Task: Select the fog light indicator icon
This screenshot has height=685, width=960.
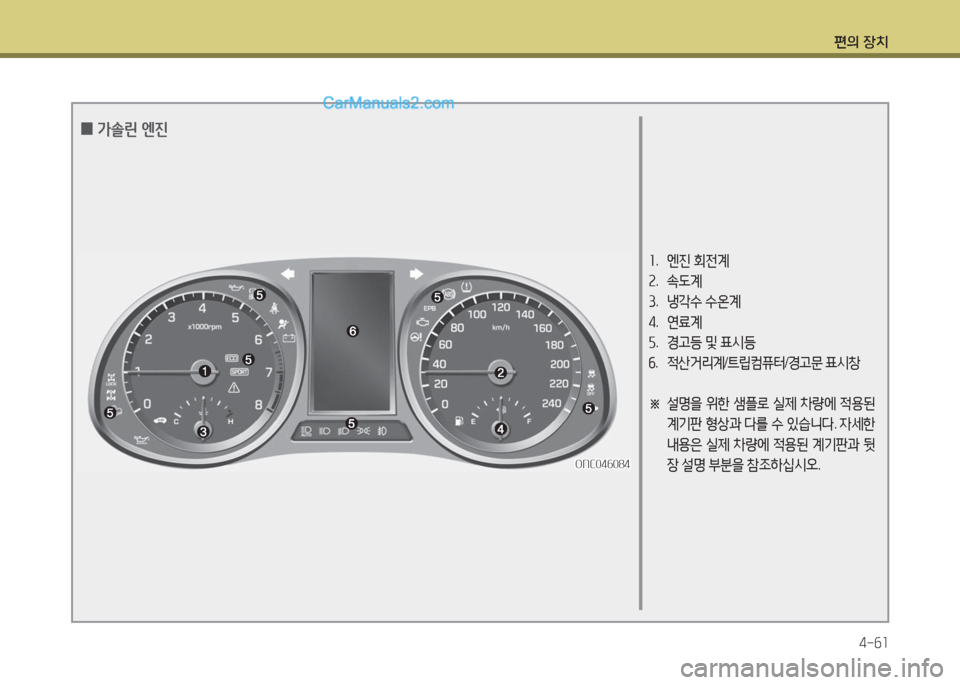Action: pos(382,431)
